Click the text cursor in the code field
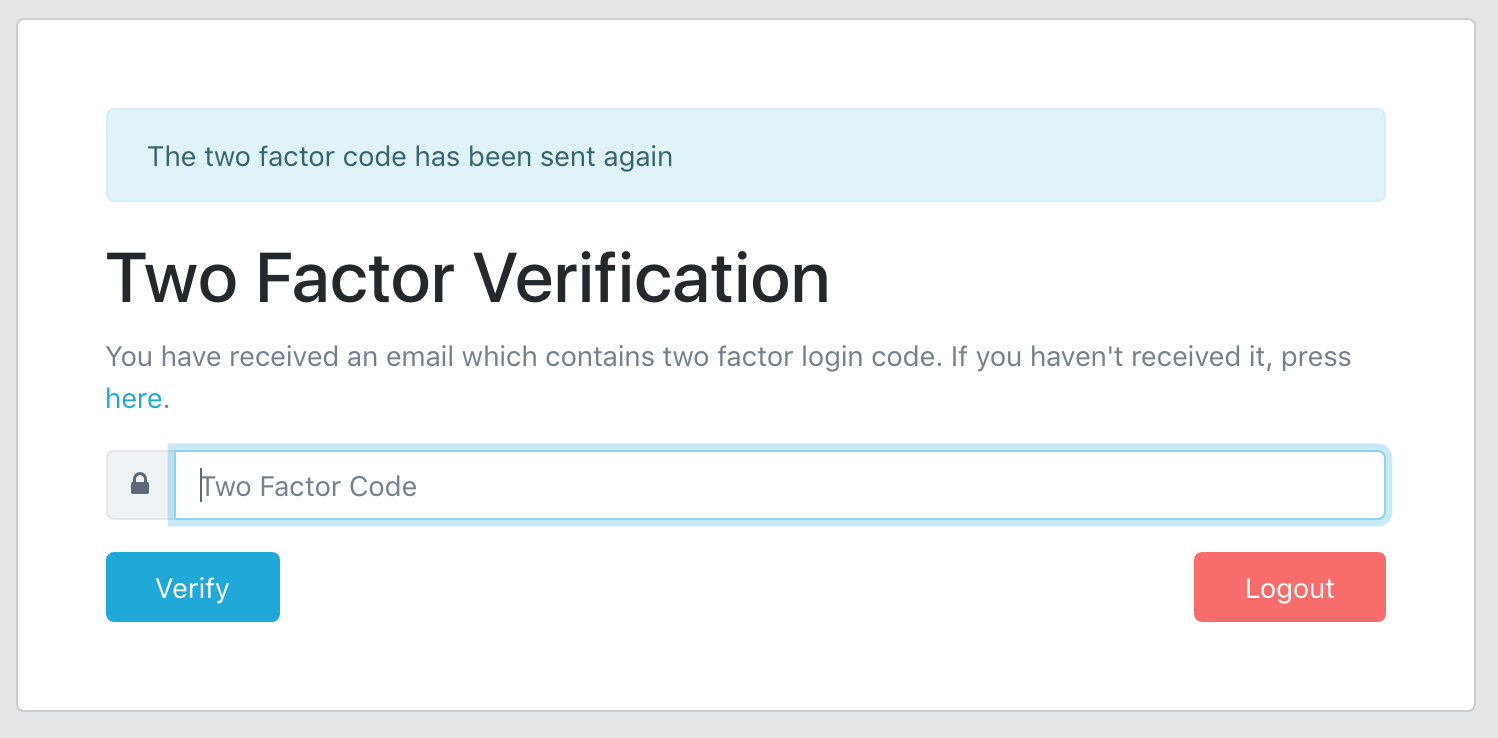This screenshot has width=1498, height=738. (200, 485)
